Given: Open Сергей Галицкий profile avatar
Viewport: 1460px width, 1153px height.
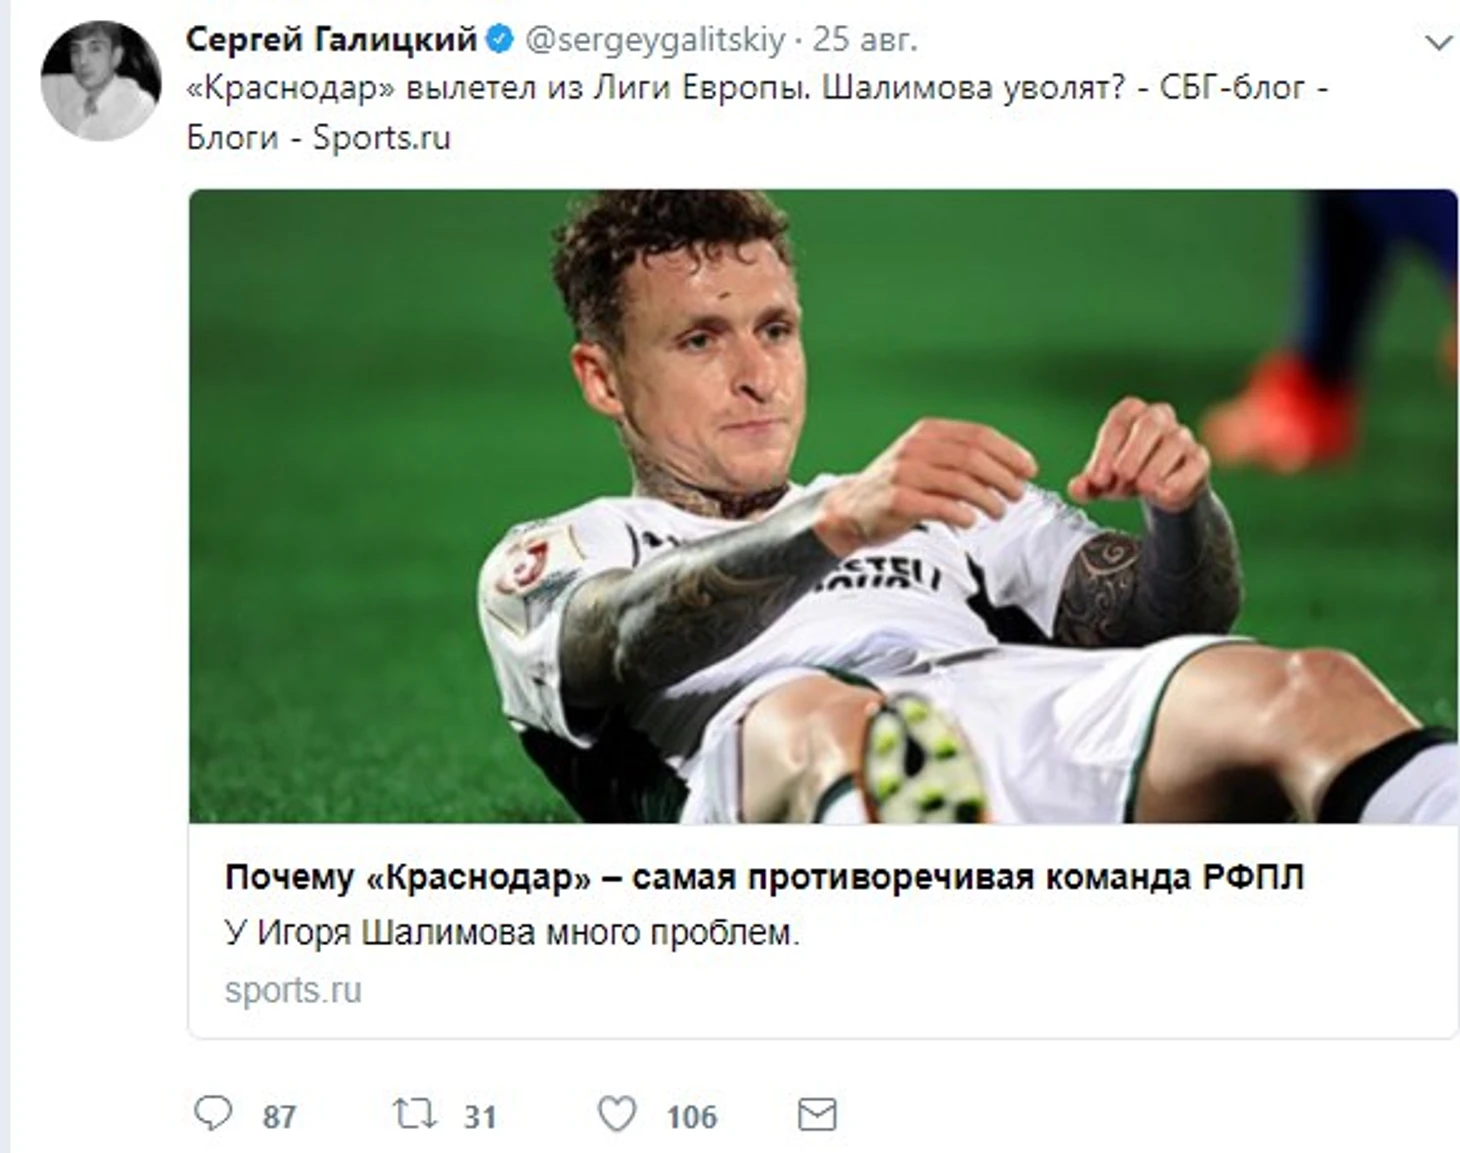Looking at the screenshot, I should [x=100, y=80].
